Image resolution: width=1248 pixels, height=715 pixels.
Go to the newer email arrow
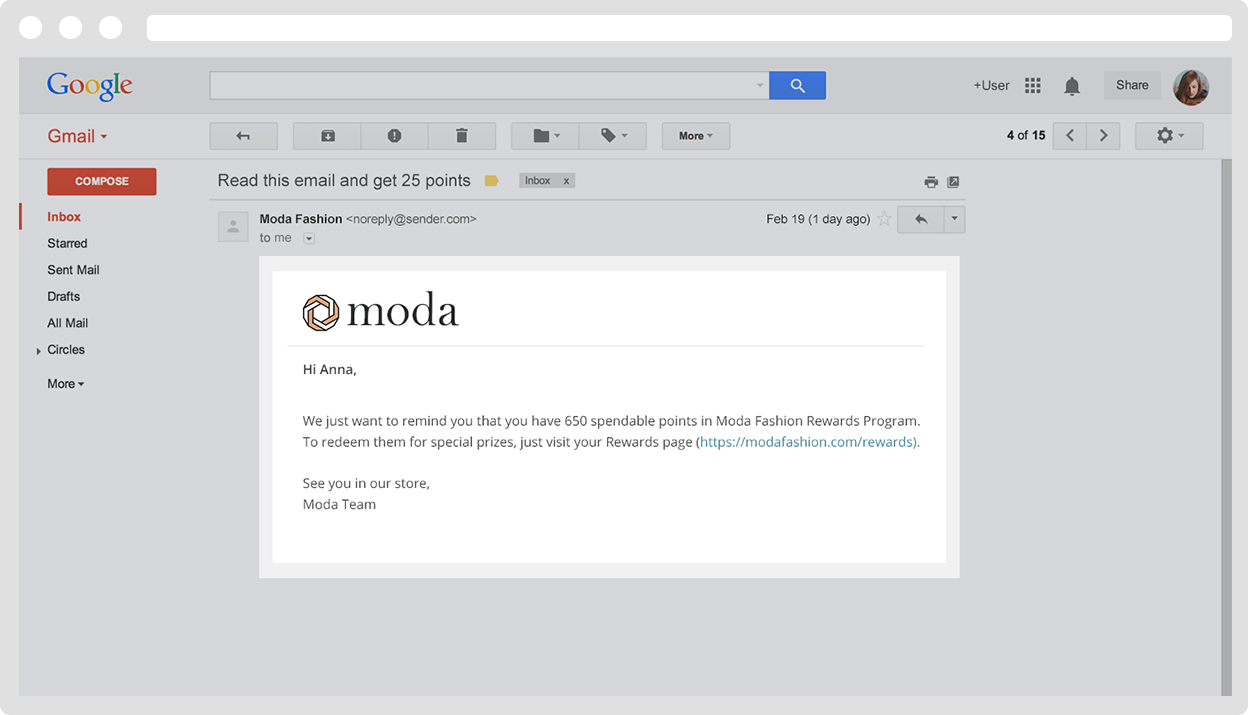click(x=1070, y=136)
